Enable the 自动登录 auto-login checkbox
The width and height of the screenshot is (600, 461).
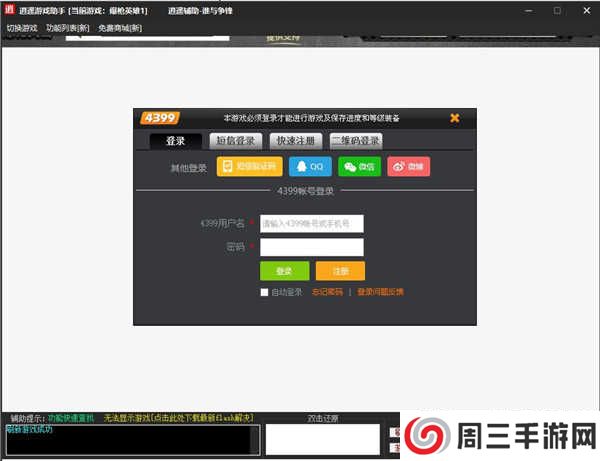264,292
